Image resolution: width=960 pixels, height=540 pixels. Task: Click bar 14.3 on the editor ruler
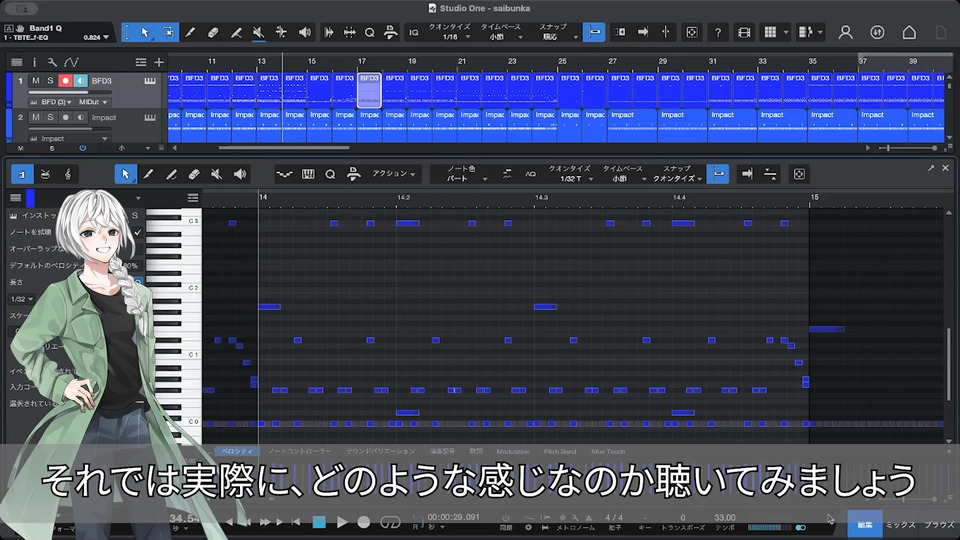click(x=541, y=198)
